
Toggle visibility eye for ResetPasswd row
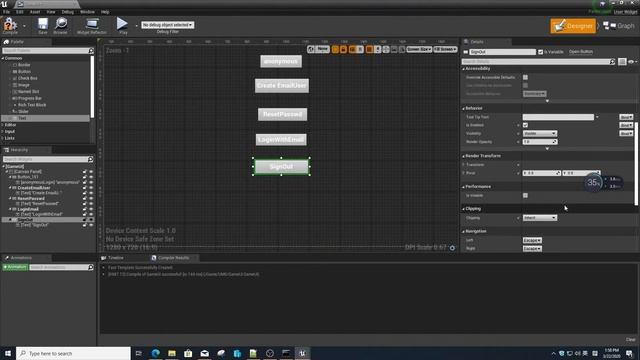(x=91, y=198)
